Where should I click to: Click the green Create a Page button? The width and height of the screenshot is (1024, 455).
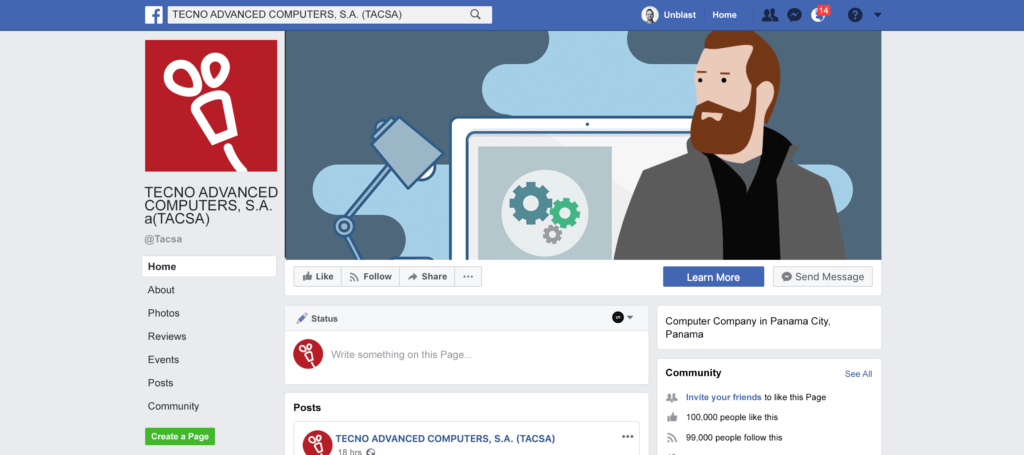(x=180, y=437)
